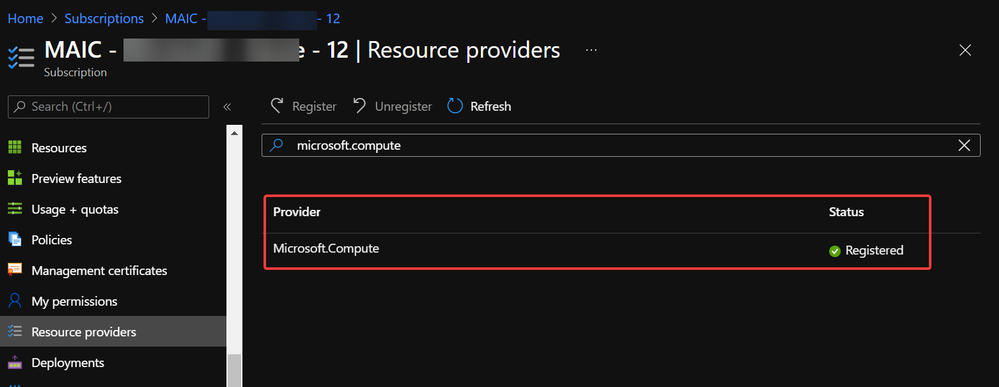Screen dimensions: 999x387
Task: Click the circular Refresh icon
Action: click(454, 106)
